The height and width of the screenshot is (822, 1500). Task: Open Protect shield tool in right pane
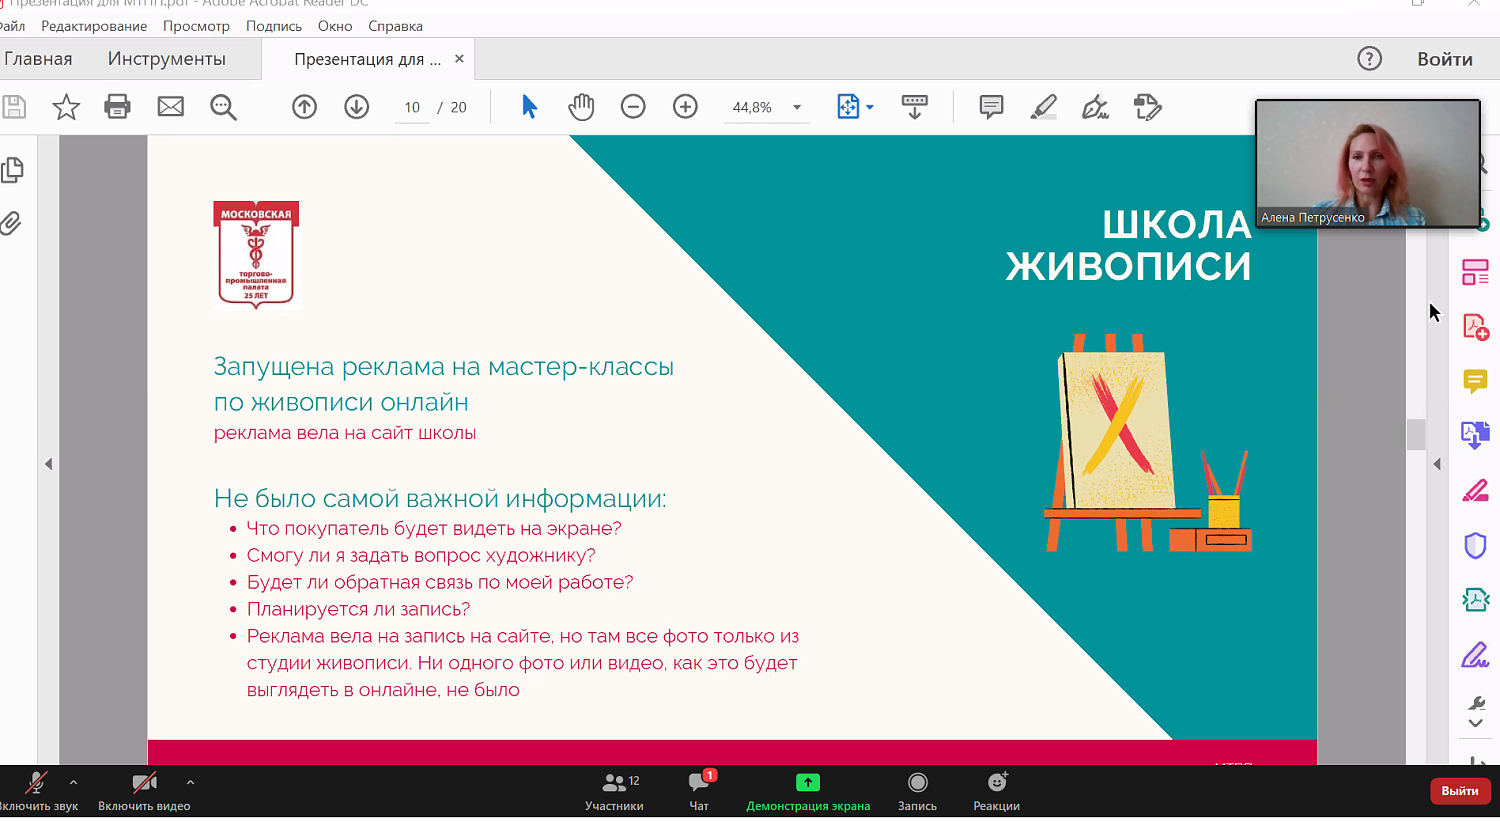click(1475, 545)
